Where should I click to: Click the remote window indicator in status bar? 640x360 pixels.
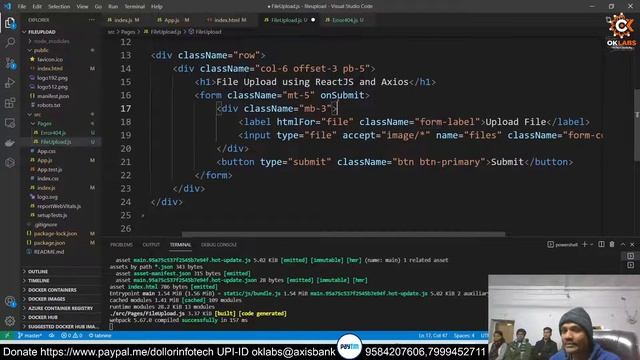7,336
